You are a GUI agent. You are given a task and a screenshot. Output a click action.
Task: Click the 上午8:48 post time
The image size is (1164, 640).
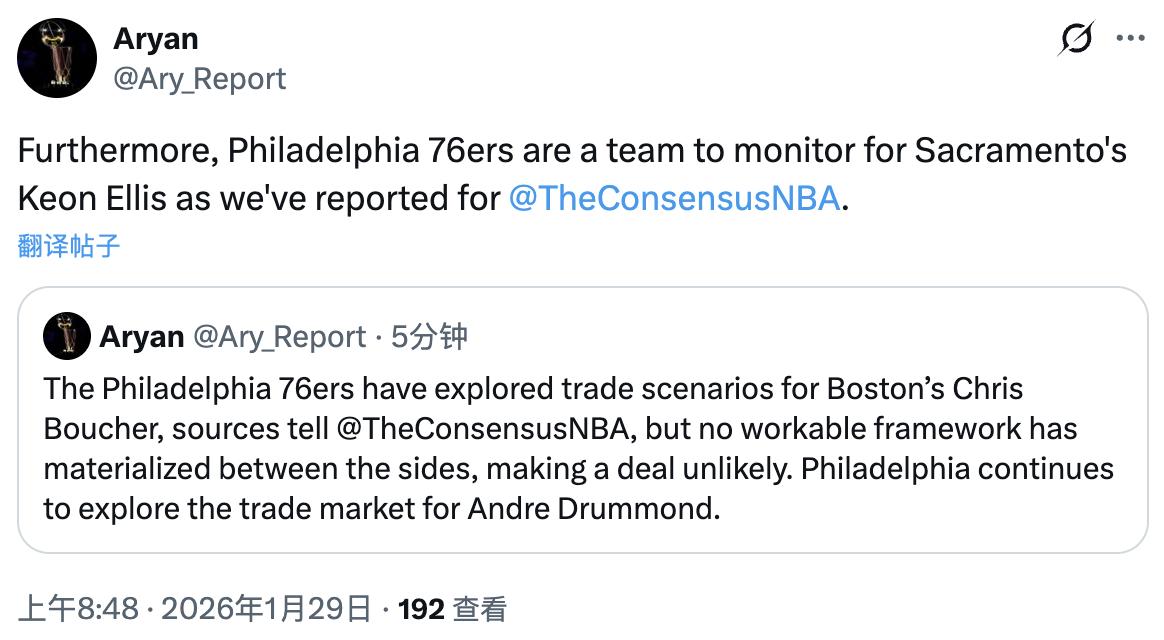(x=78, y=608)
